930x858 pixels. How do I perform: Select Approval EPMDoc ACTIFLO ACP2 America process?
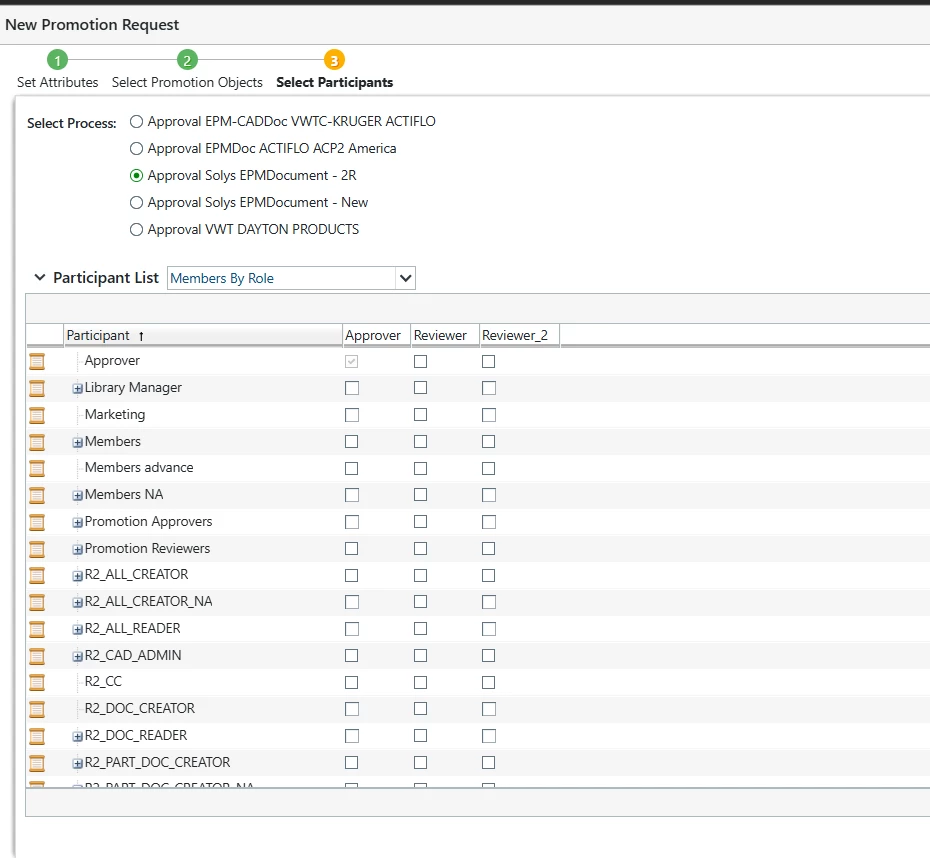(136, 148)
